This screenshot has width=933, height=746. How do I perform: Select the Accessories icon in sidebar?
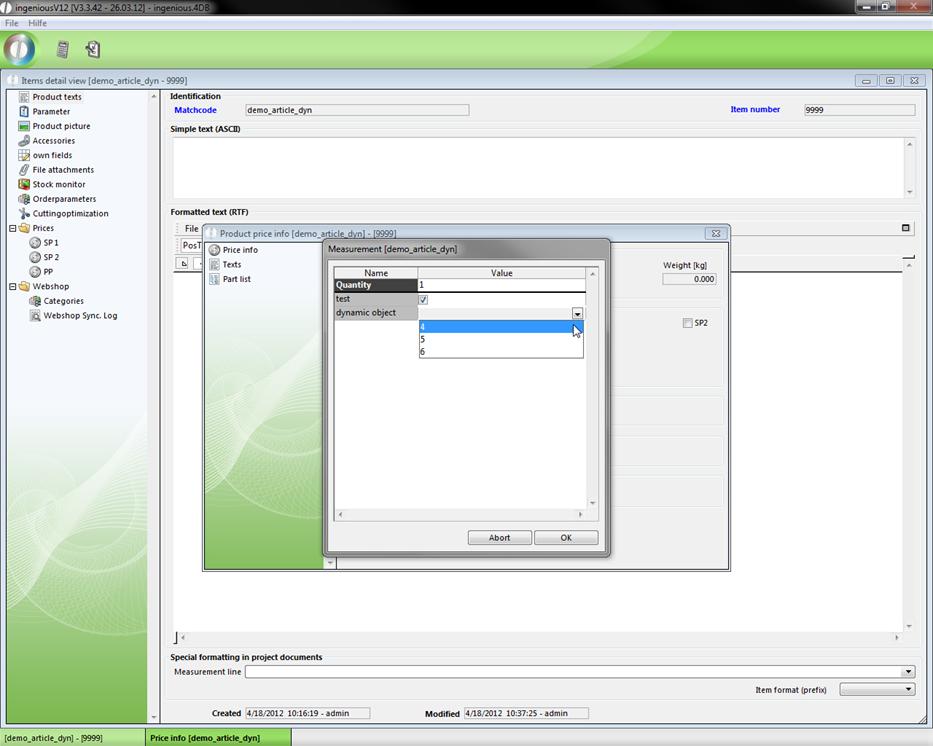click(x=24, y=141)
